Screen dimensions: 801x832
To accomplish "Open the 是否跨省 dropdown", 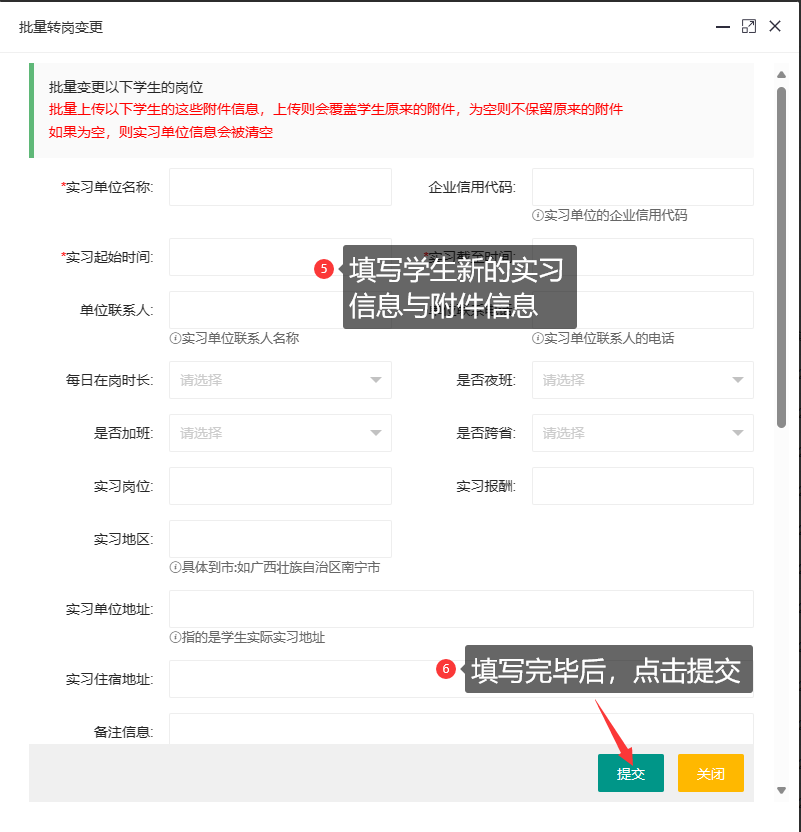I will pyautogui.click(x=641, y=433).
